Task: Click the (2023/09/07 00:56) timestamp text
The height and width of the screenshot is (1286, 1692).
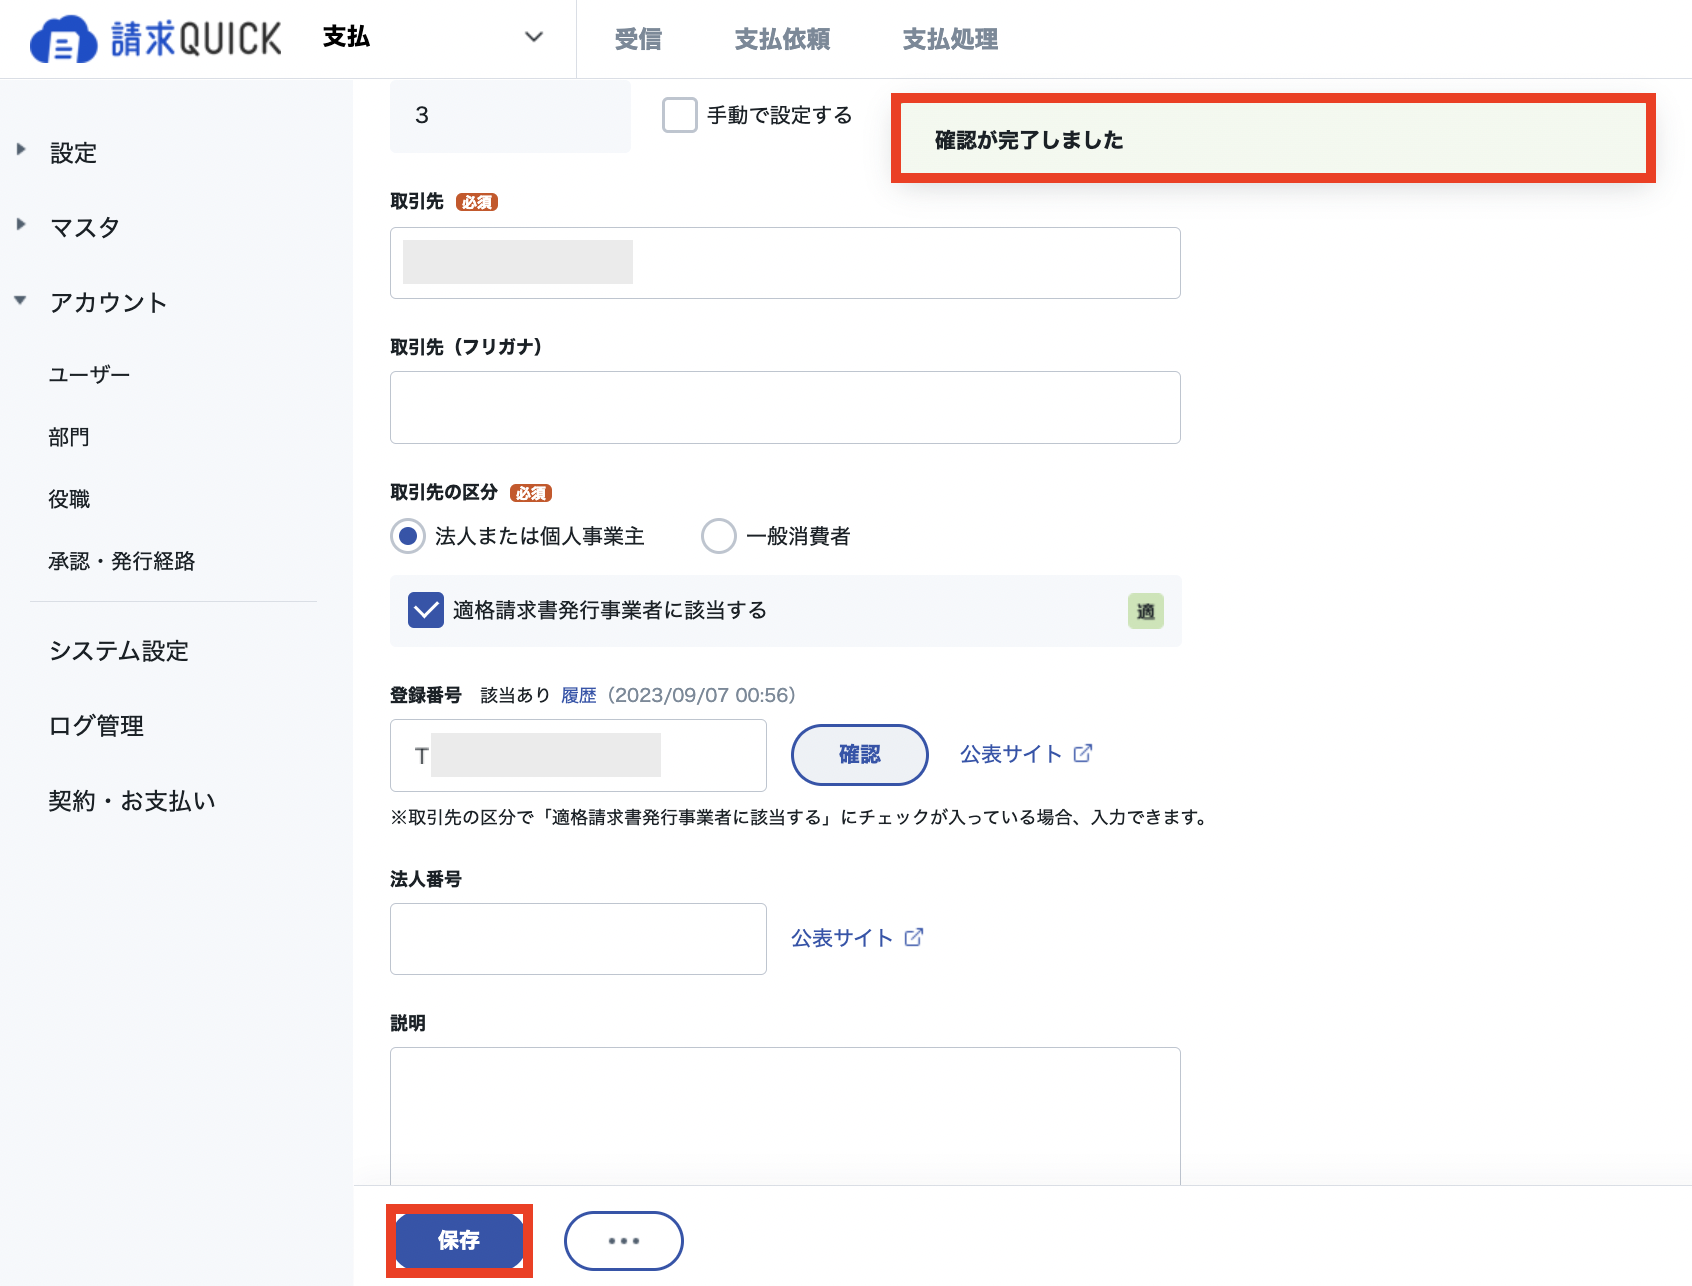Action: pos(702,695)
